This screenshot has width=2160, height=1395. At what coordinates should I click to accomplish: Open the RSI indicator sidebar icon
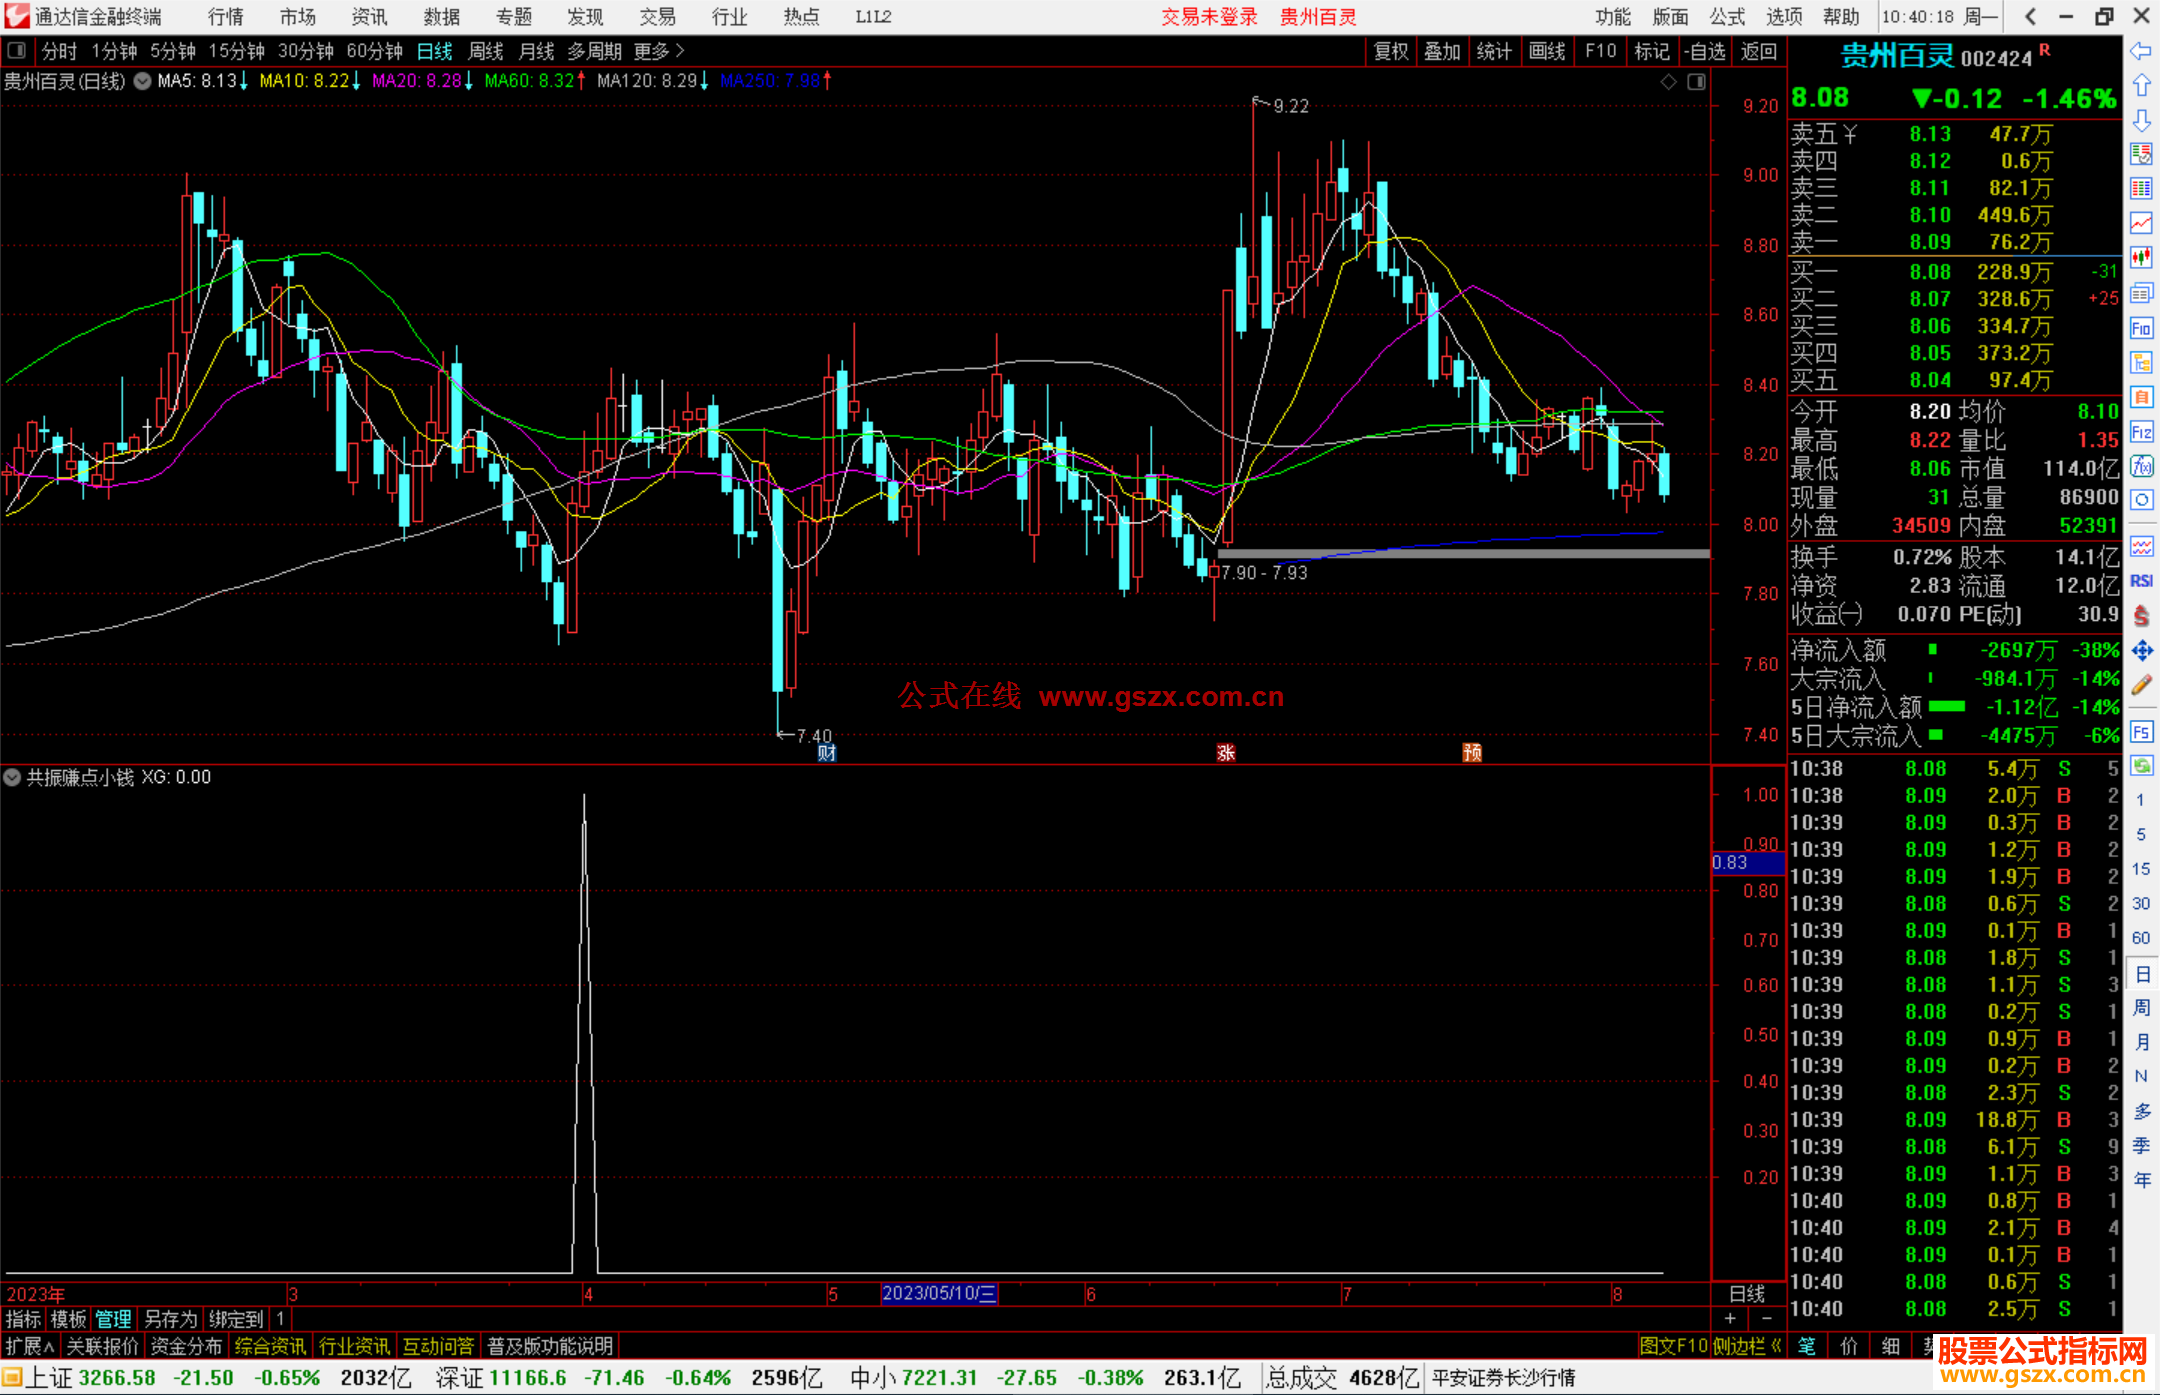pos(2141,581)
